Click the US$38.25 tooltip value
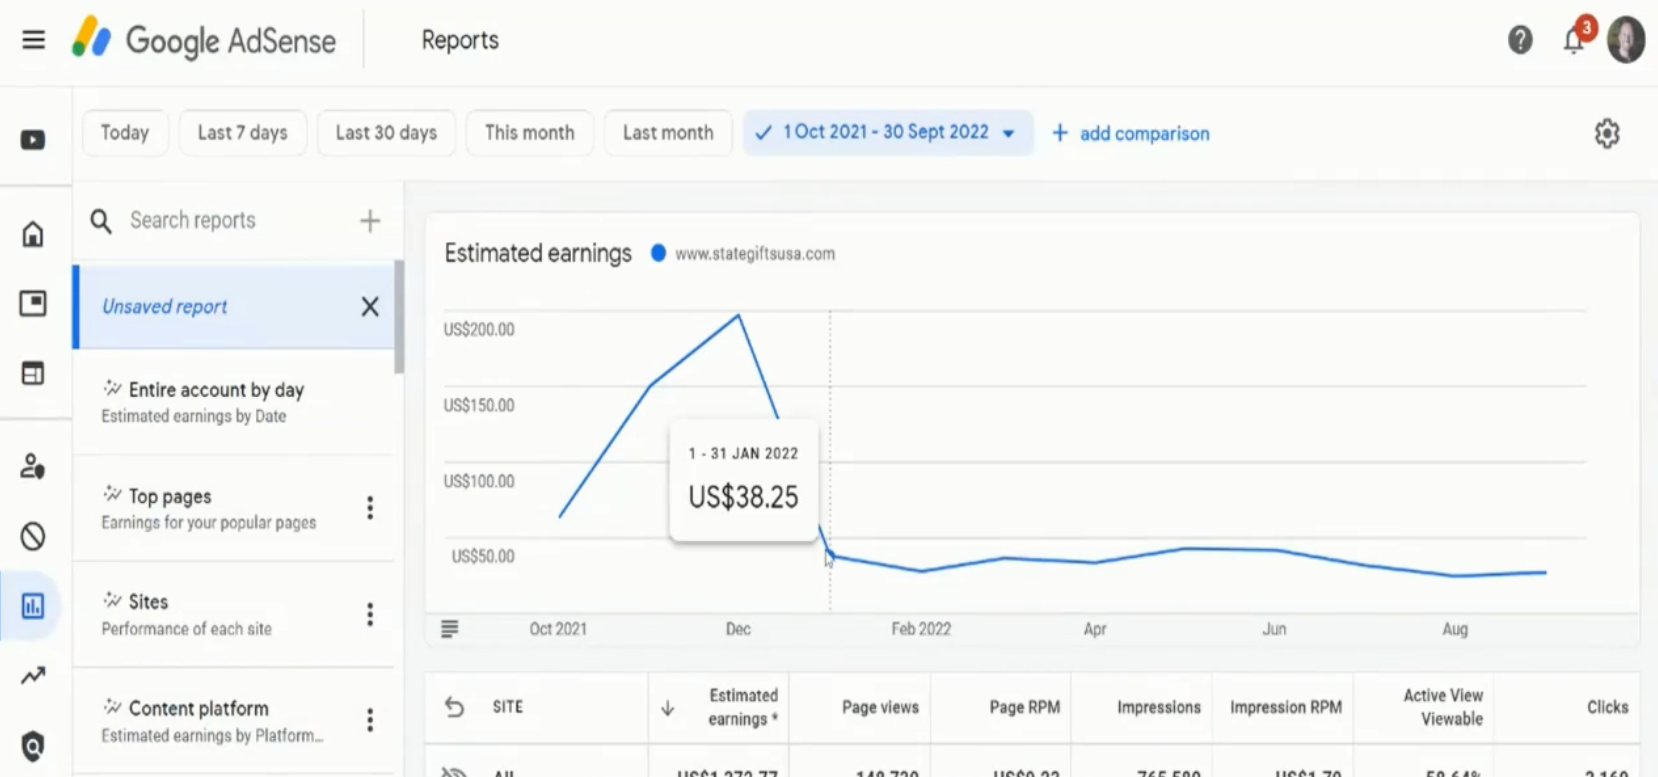Viewport: 1658px width, 777px height. tap(743, 497)
